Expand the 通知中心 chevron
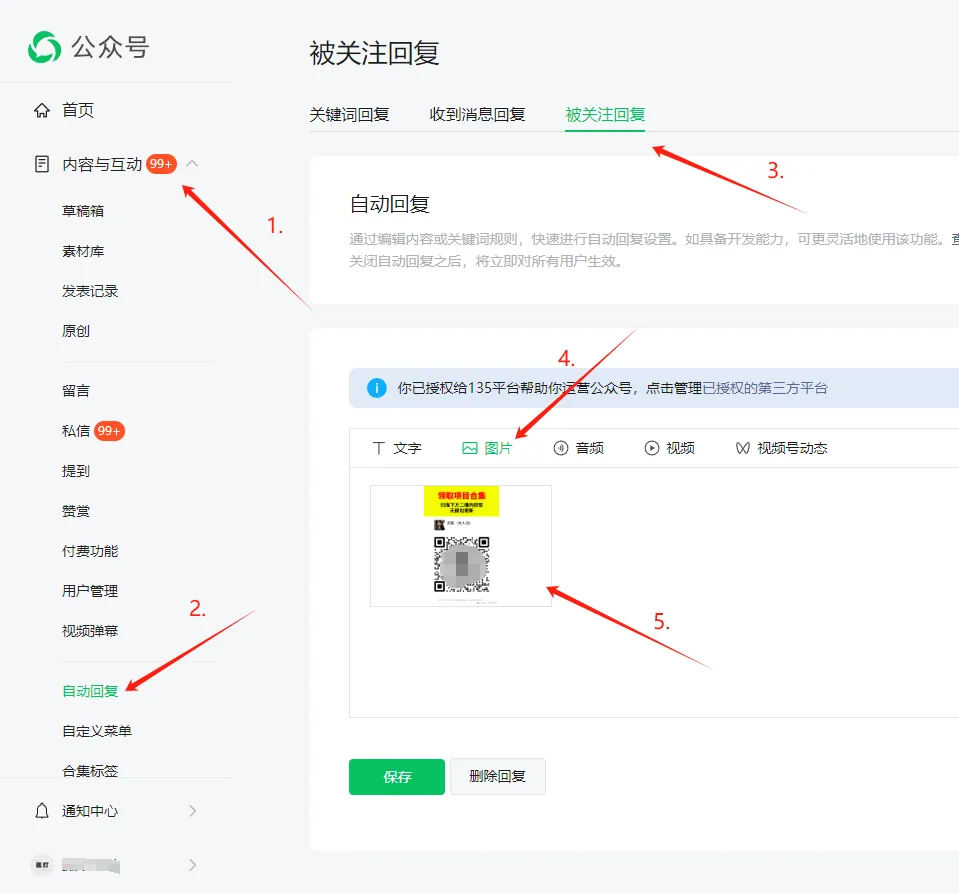959x893 pixels. (x=193, y=811)
